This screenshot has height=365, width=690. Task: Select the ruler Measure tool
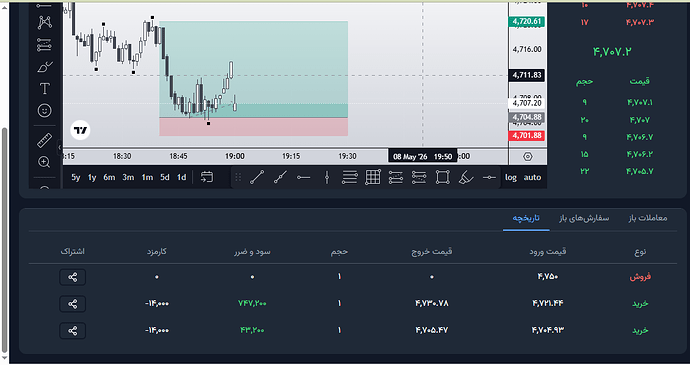[44, 140]
